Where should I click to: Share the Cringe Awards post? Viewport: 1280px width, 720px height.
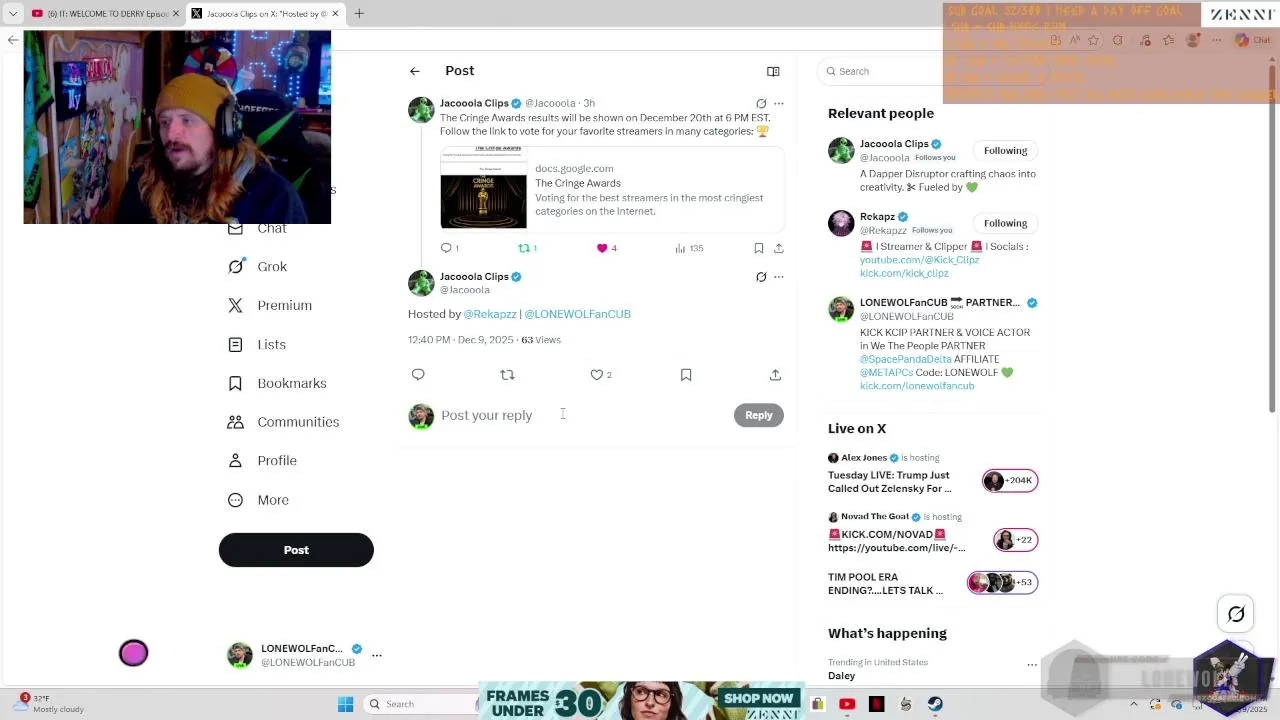coord(779,248)
